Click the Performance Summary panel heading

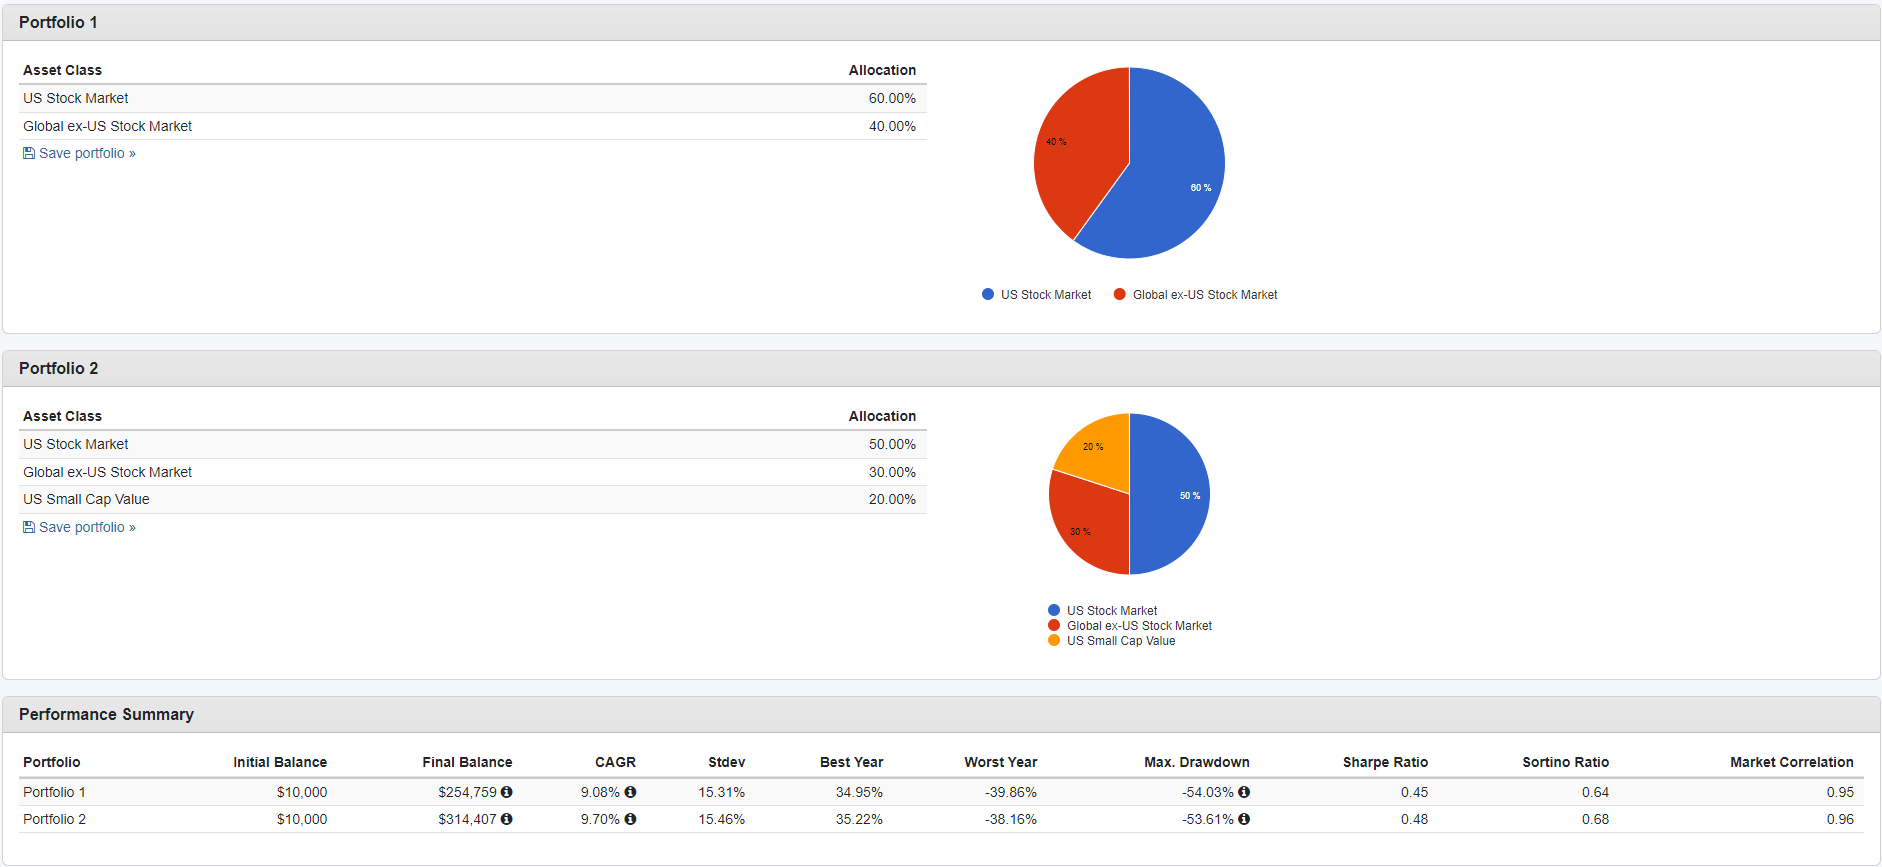[x=106, y=714]
